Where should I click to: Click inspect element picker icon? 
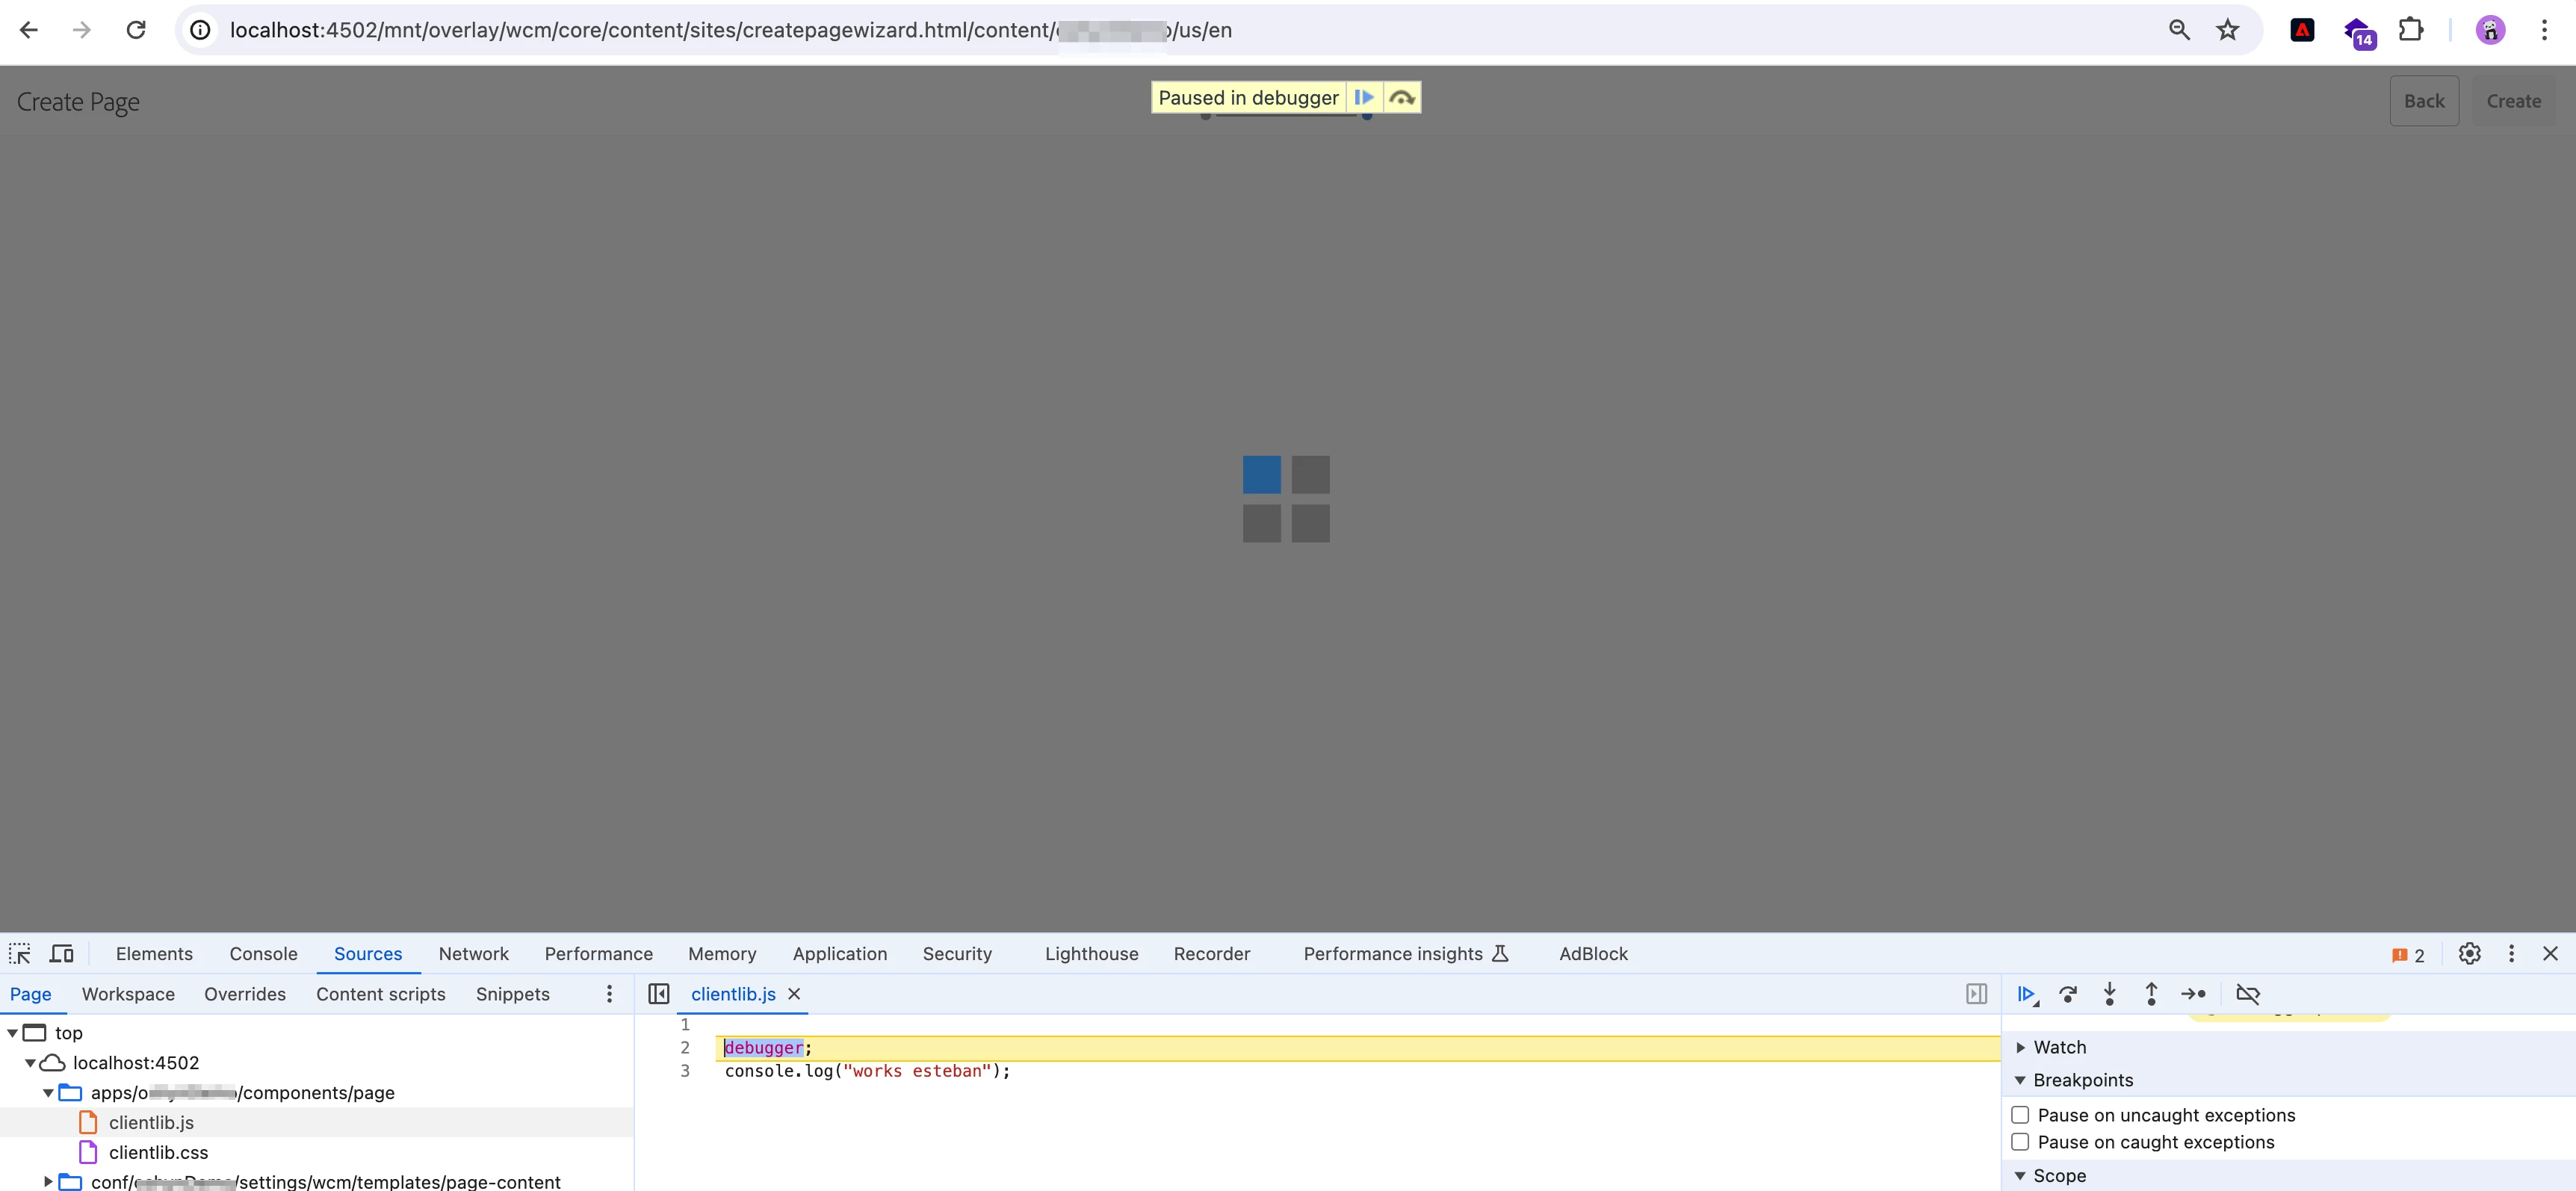coord(20,954)
